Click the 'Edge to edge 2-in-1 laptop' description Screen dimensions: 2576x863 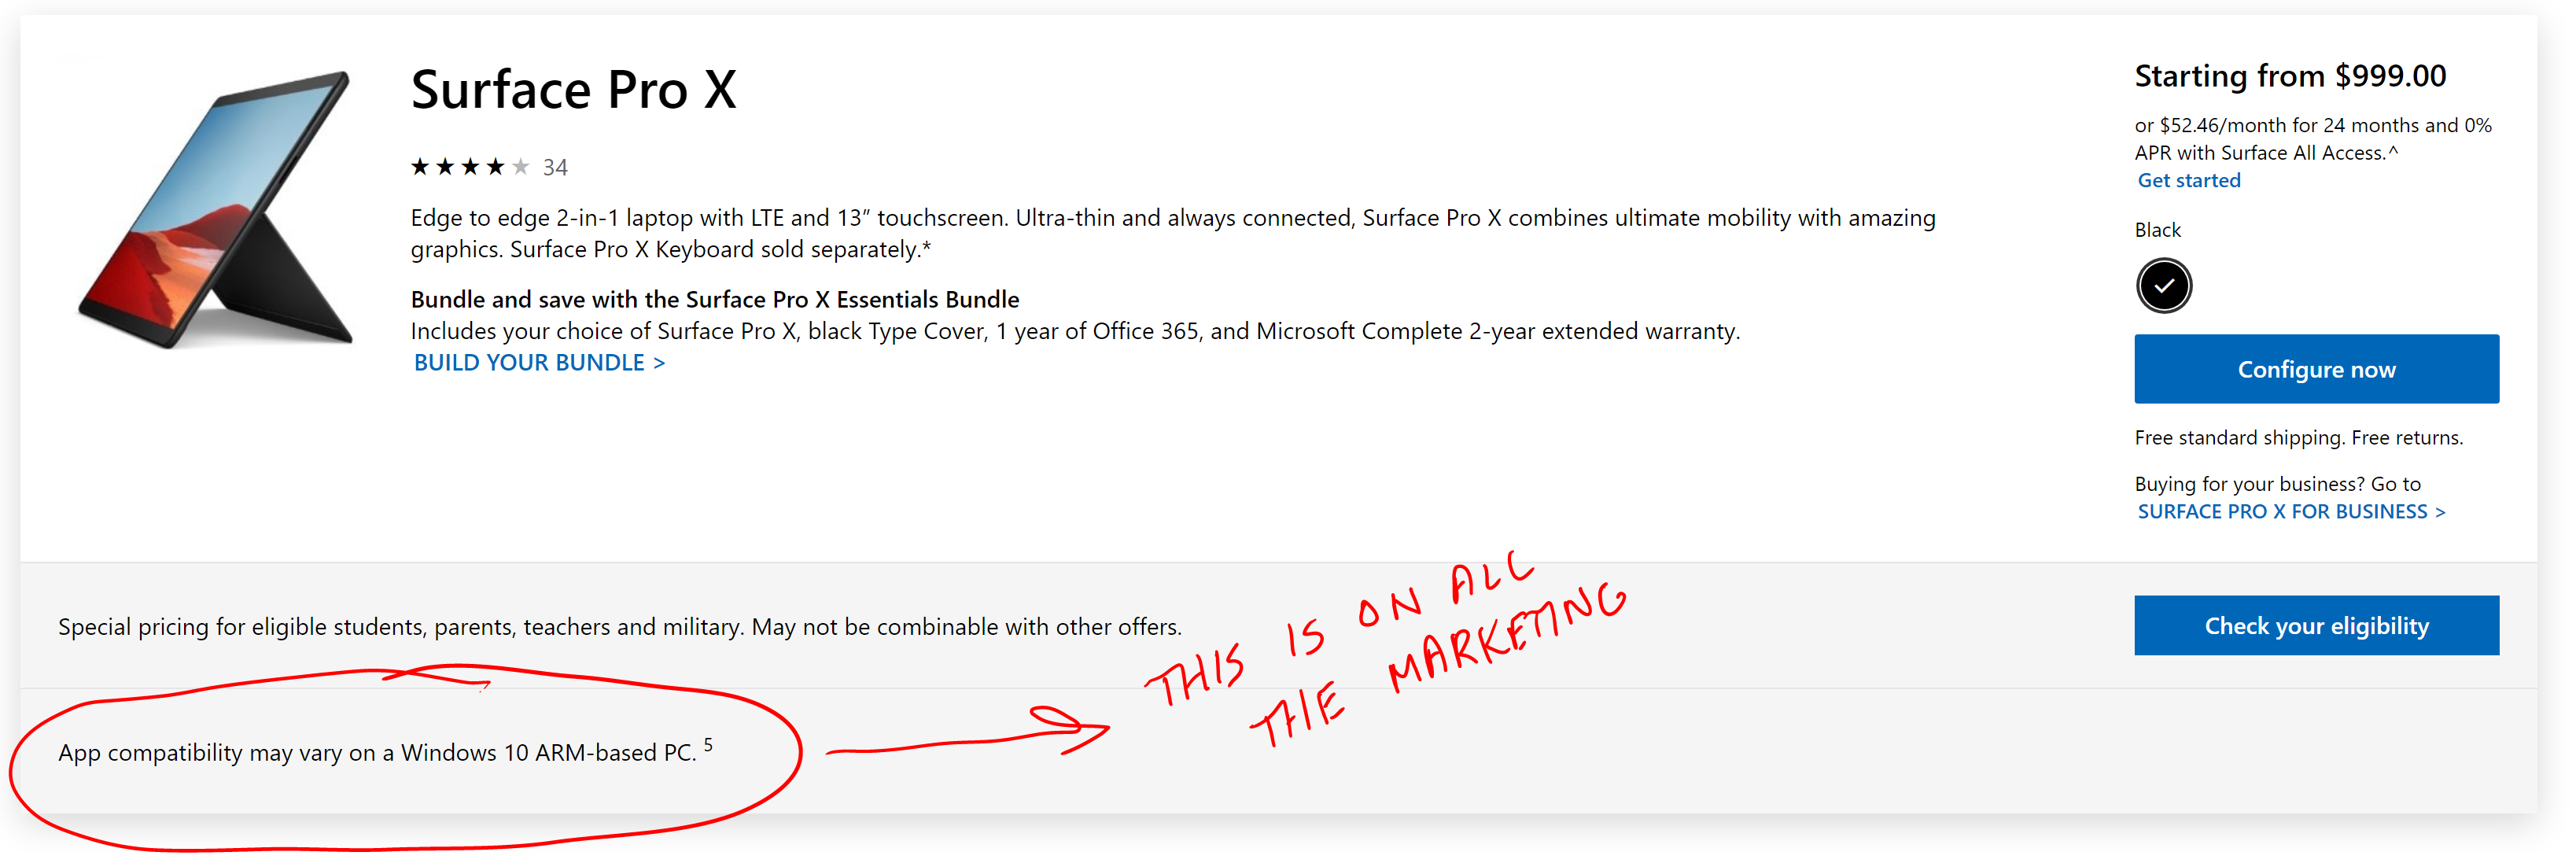(x=1172, y=233)
